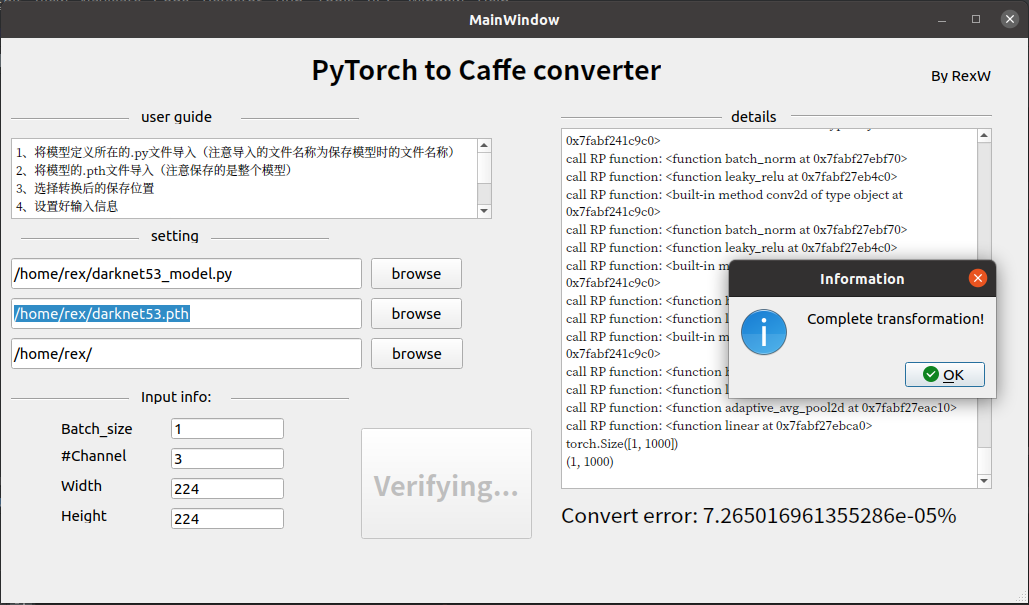Close the MainWindow
Screen dimensions: 1029x605
click(x=1010, y=20)
